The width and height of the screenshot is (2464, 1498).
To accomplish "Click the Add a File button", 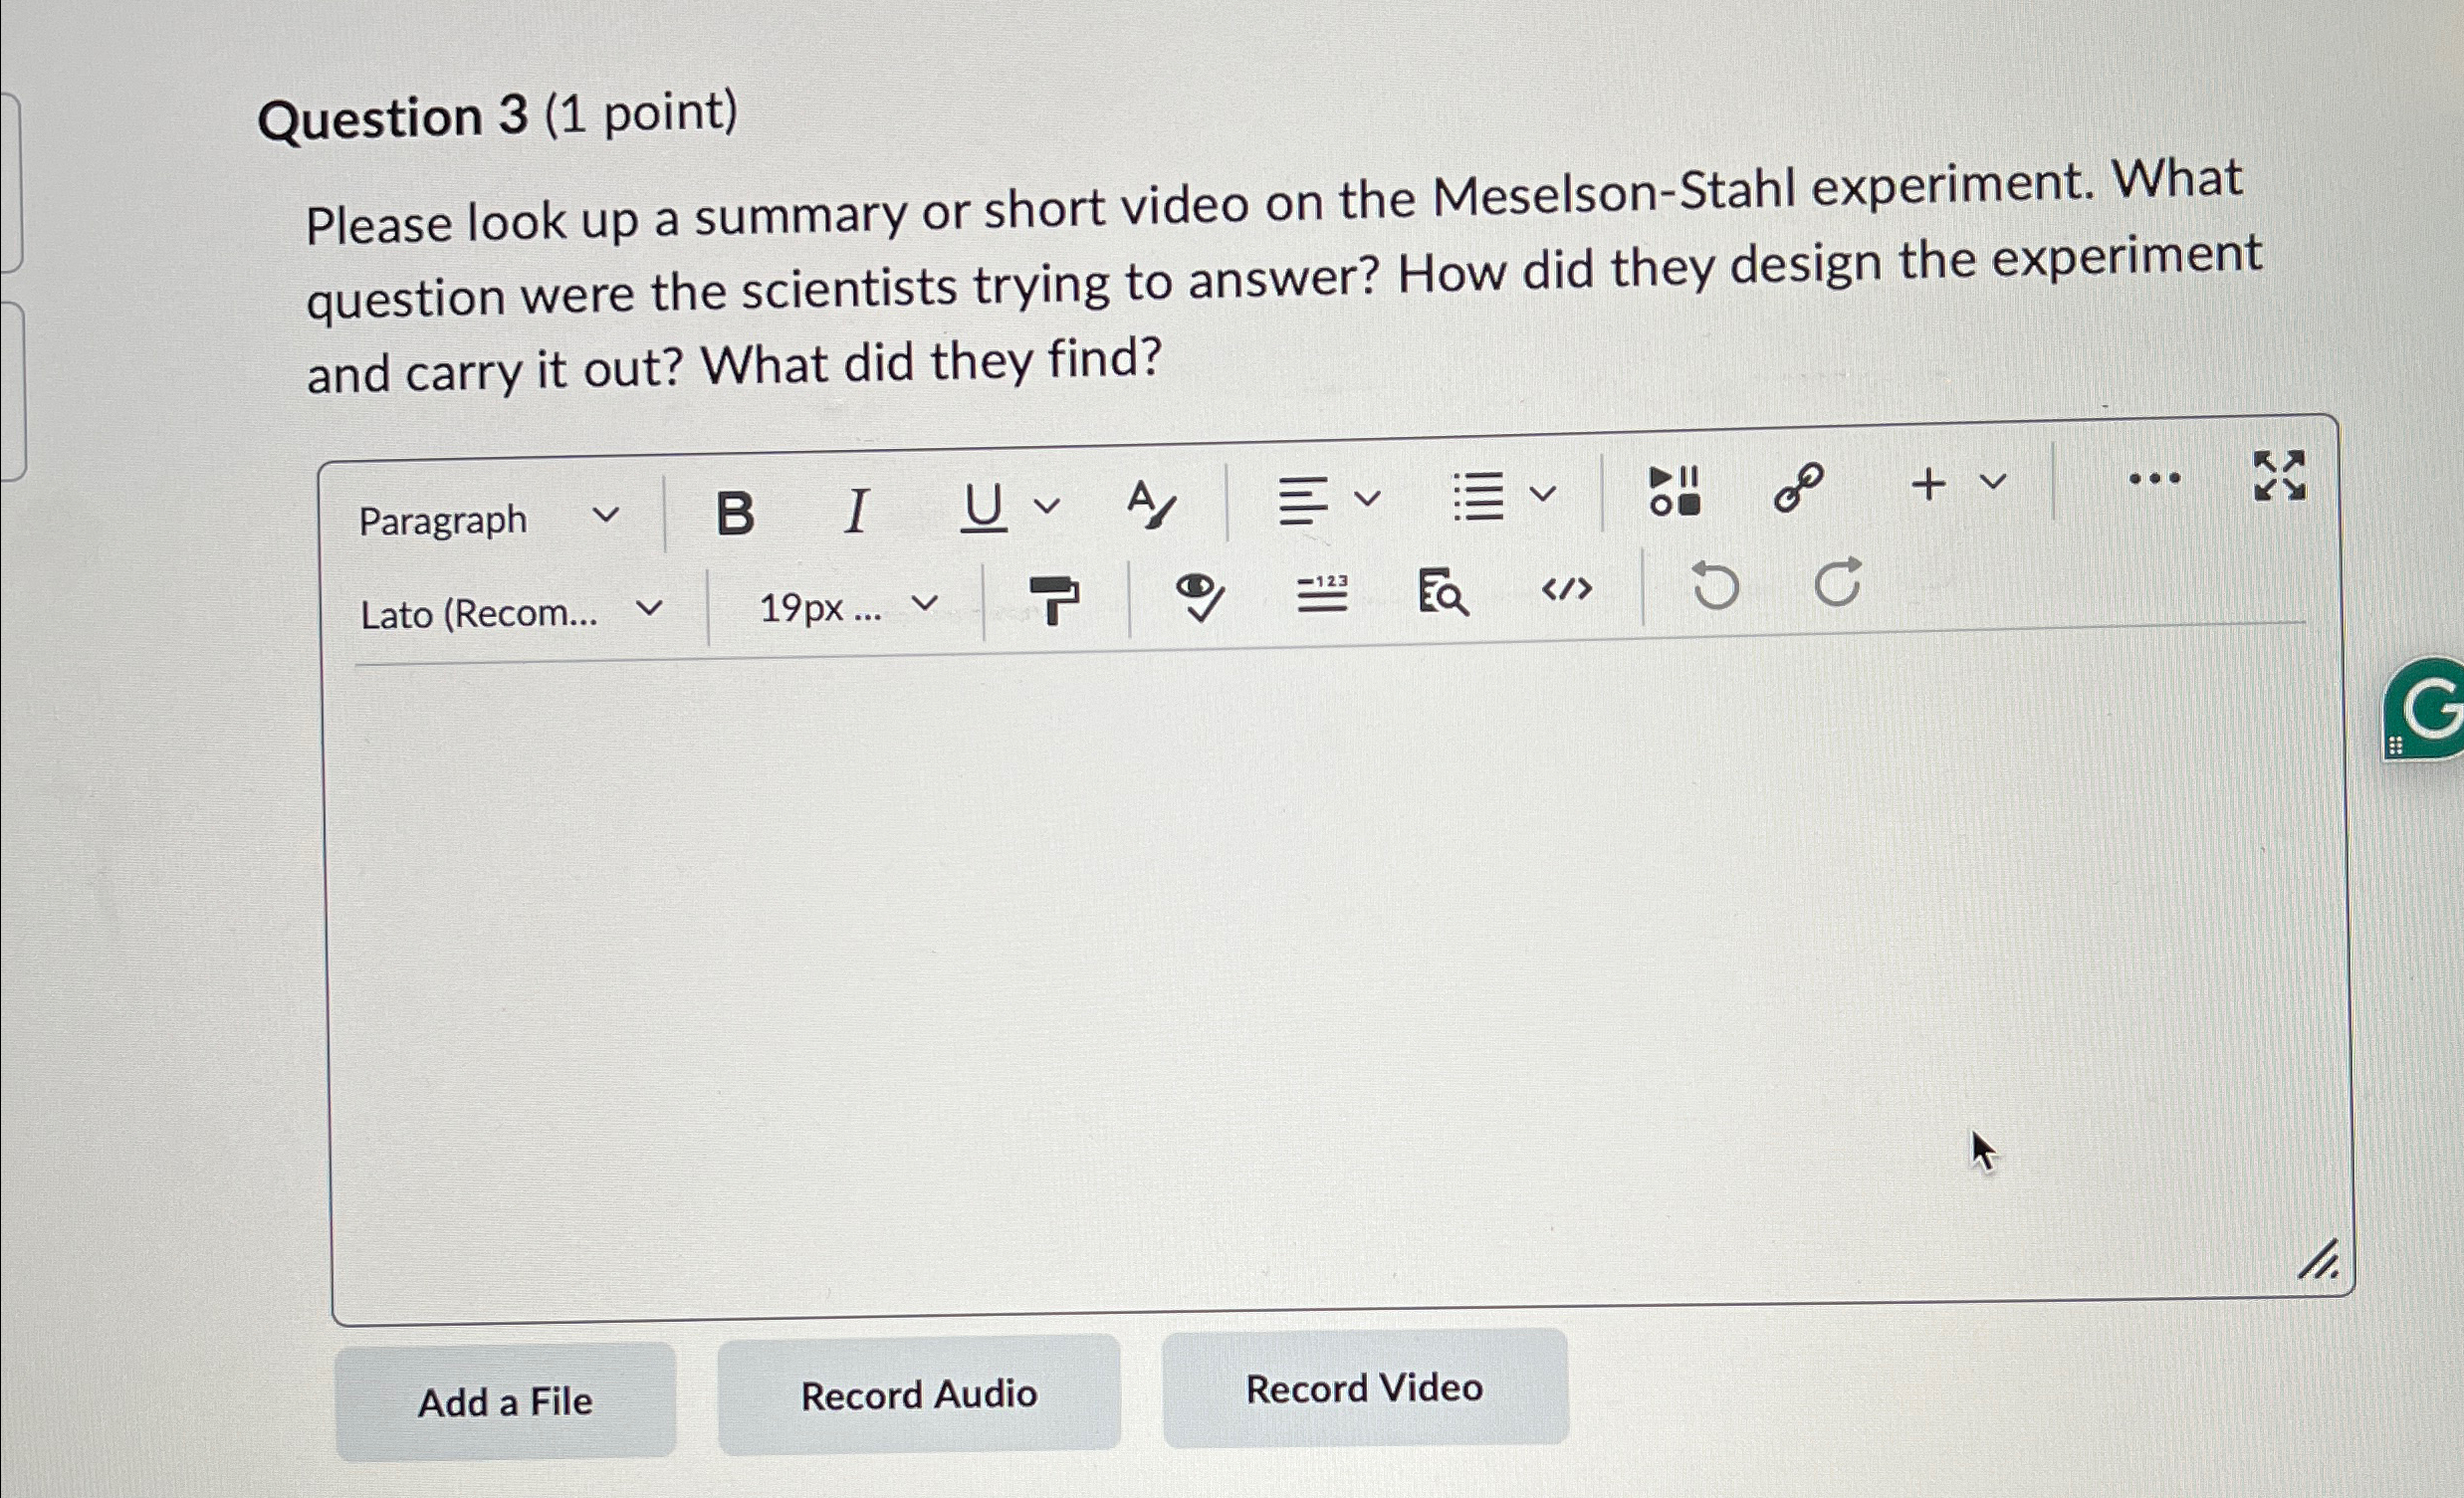I will [505, 1402].
